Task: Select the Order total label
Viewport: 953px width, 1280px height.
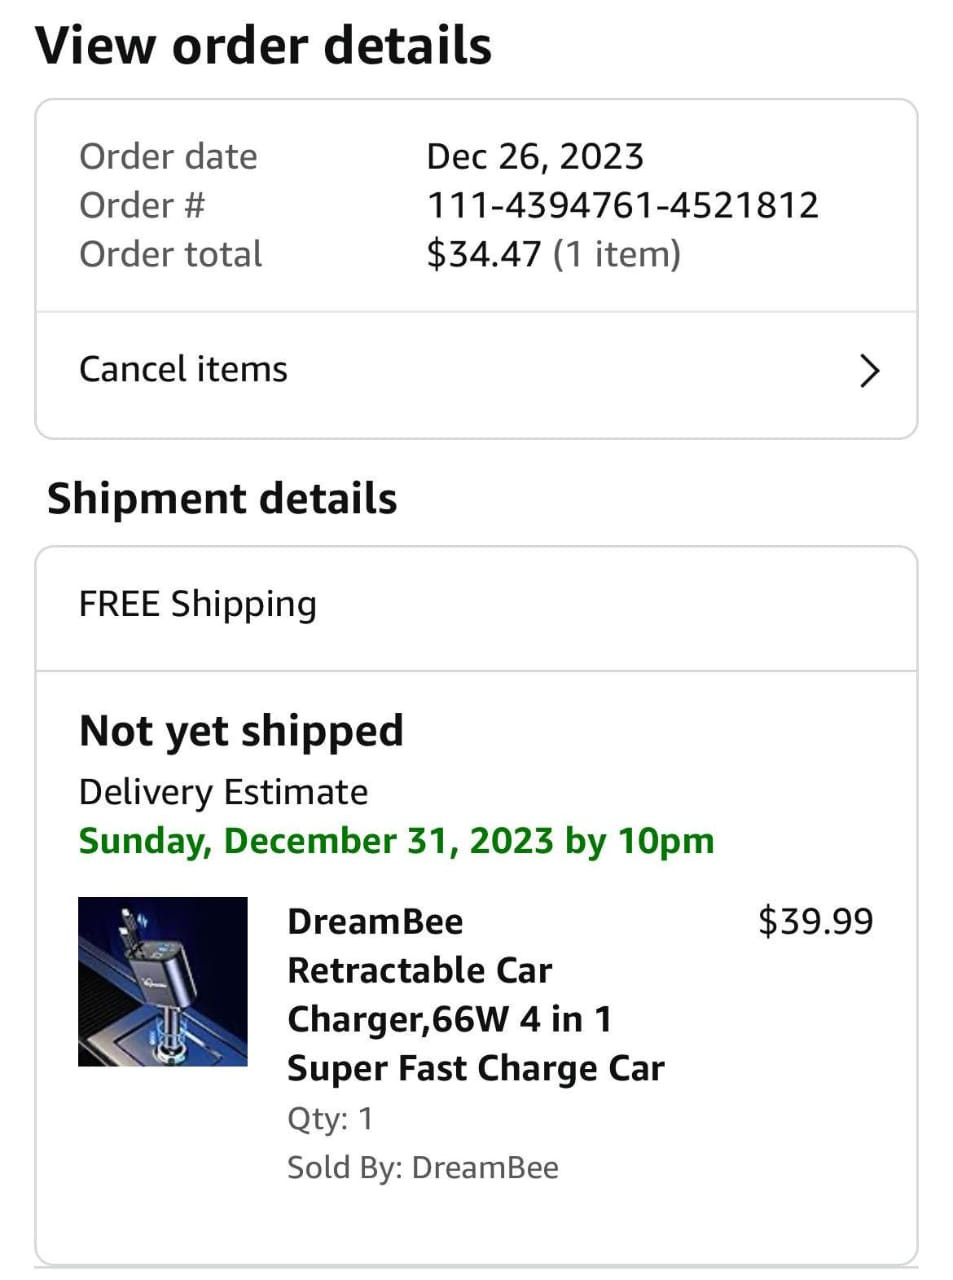Action: click(170, 254)
